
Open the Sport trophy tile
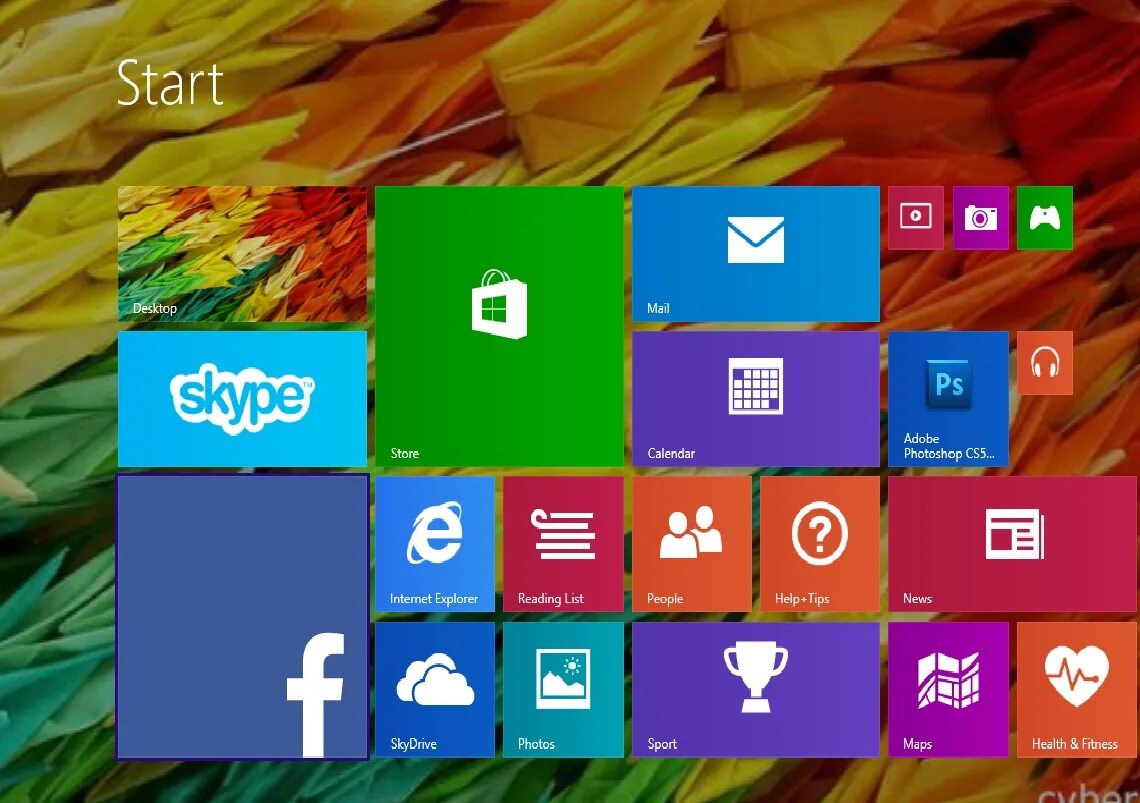756,690
